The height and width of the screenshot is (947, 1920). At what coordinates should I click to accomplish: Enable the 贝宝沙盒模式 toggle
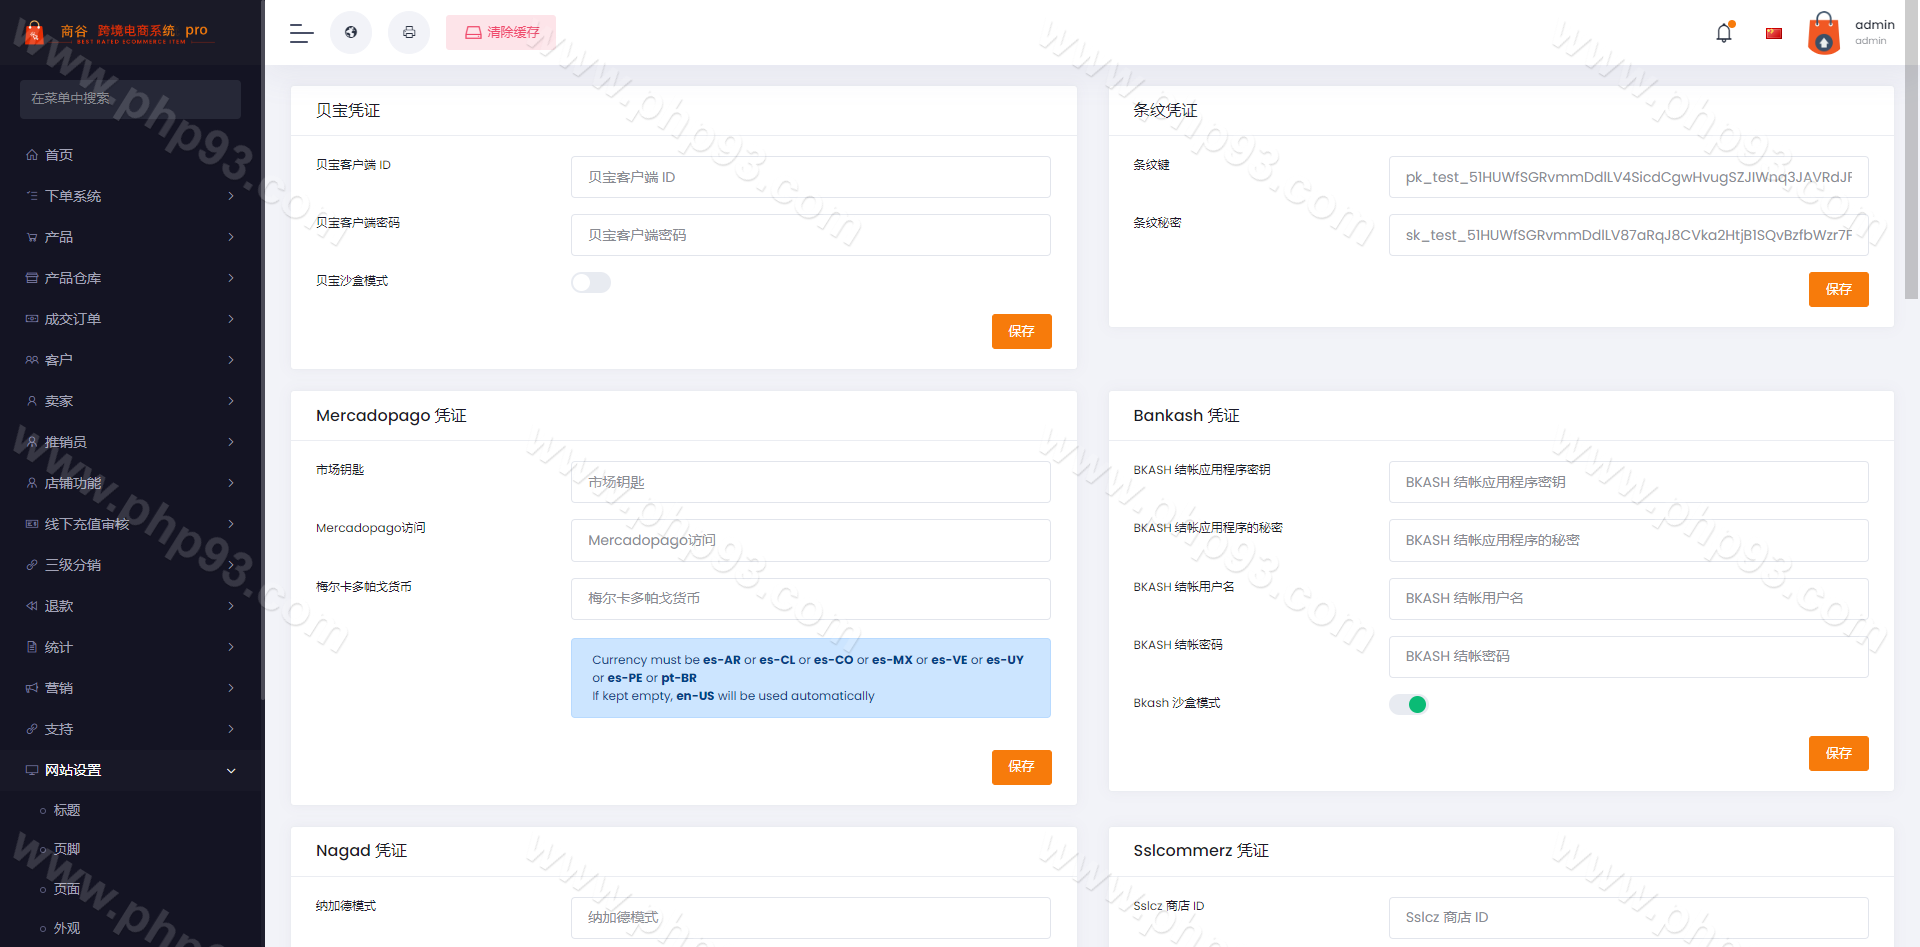point(591,283)
